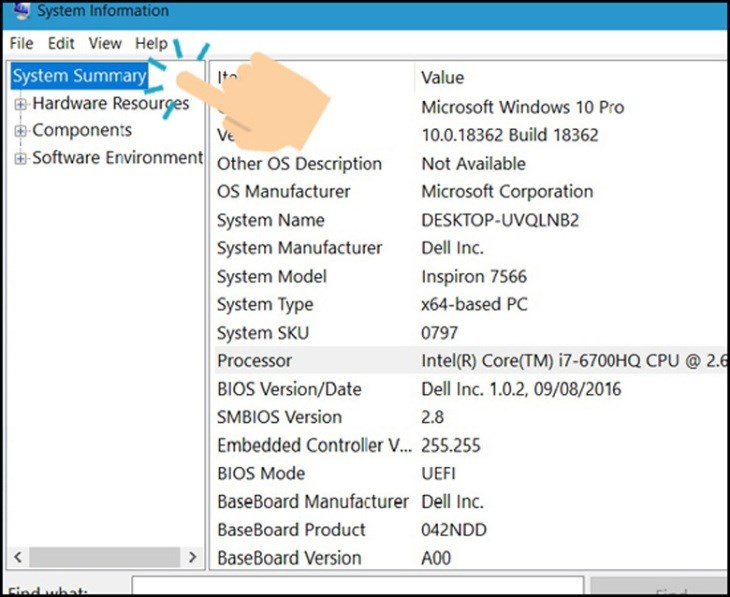The image size is (730, 597).
Task: Click tree pane left scroll arrow
Action: (18, 556)
